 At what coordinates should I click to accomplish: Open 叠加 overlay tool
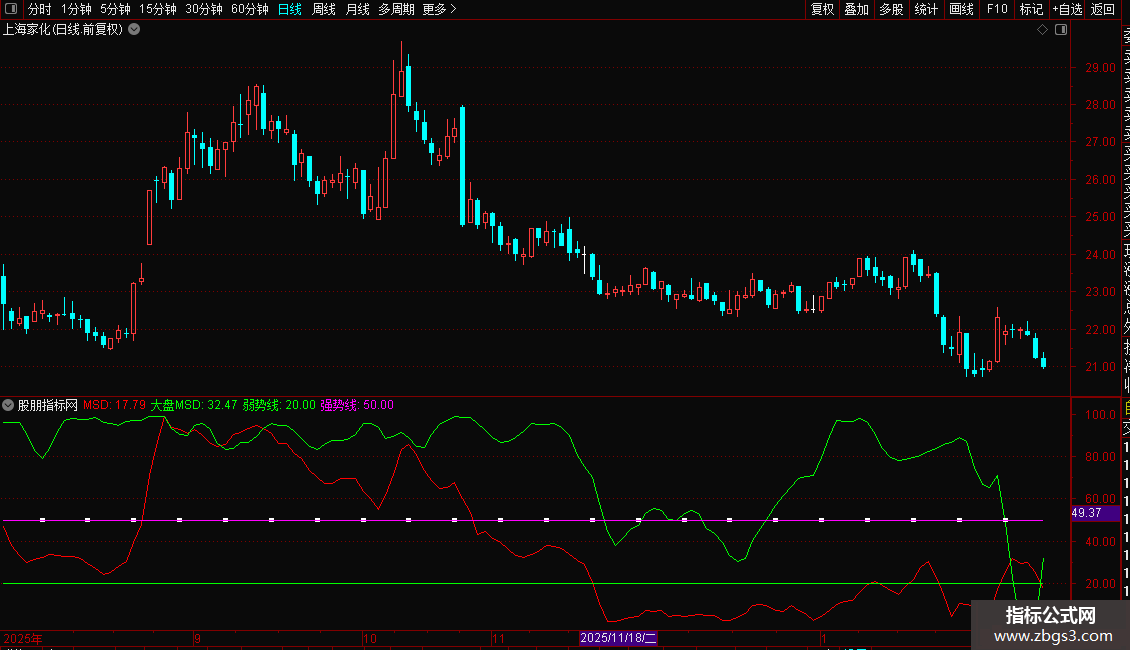(856, 9)
